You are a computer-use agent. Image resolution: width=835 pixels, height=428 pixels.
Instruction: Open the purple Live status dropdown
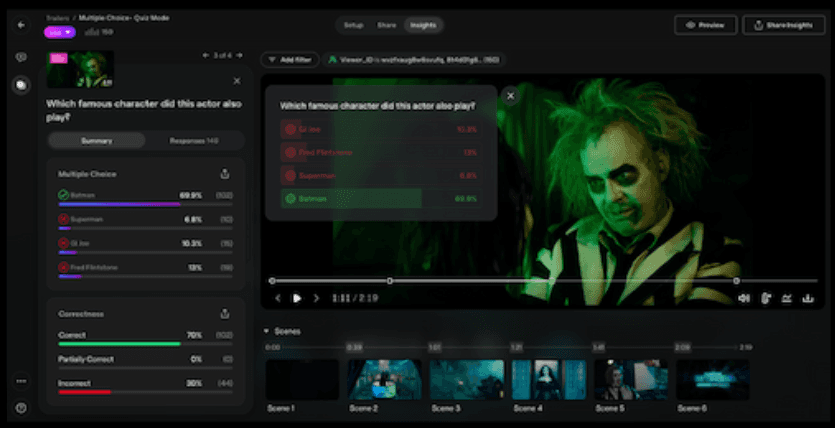(x=60, y=32)
